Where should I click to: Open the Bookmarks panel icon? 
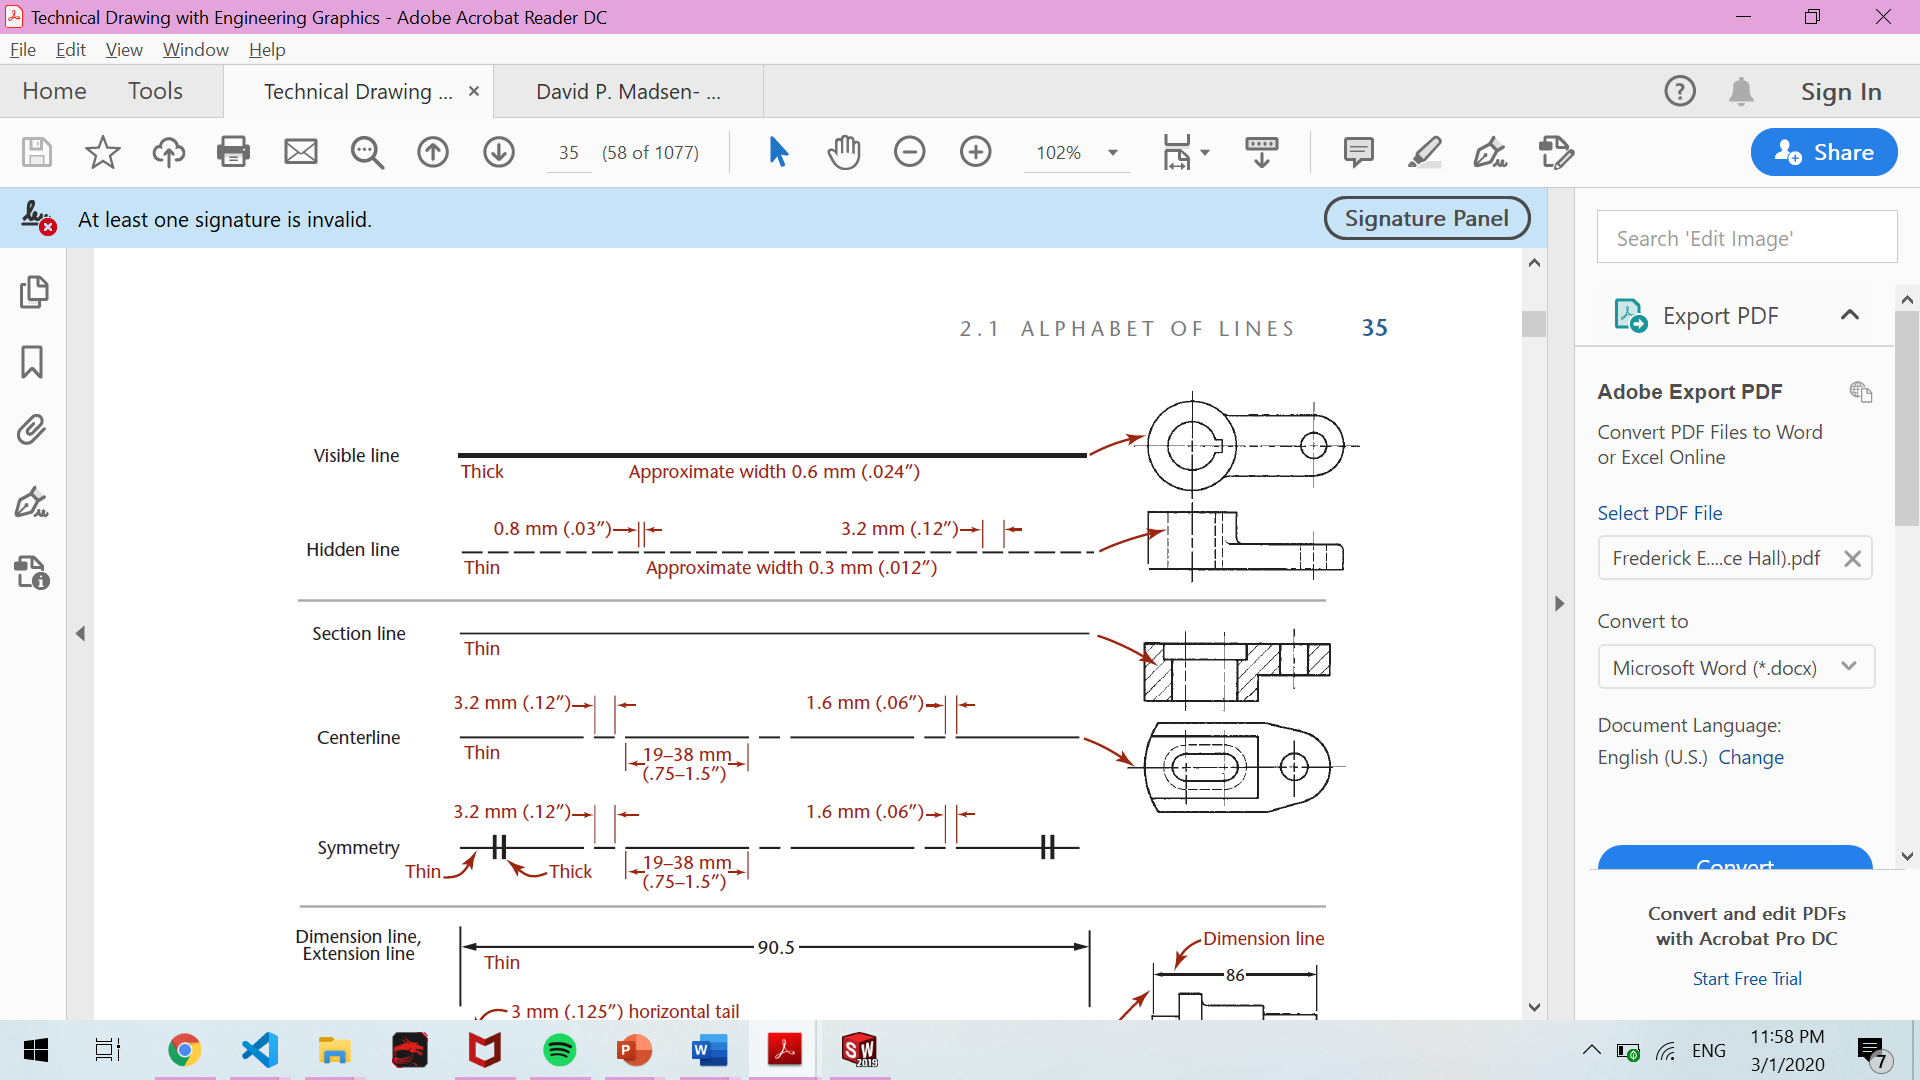pyautogui.click(x=32, y=362)
